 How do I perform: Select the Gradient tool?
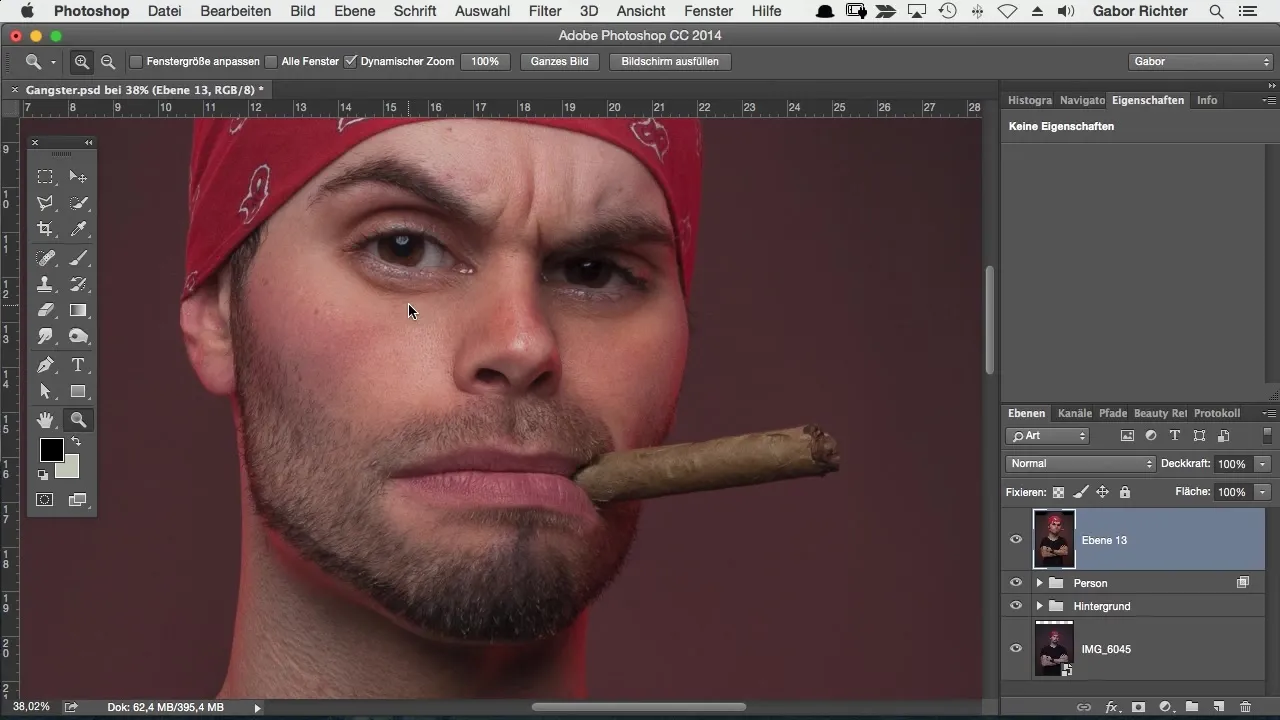pyautogui.click(x=78, y=310)
